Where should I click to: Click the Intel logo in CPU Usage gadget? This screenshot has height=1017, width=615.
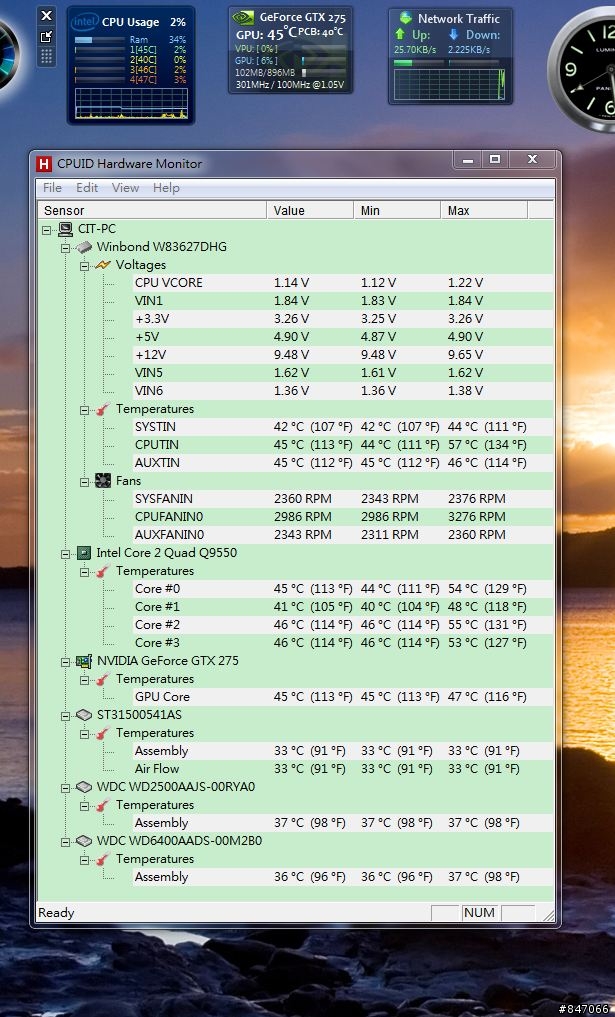pos(85,22)
